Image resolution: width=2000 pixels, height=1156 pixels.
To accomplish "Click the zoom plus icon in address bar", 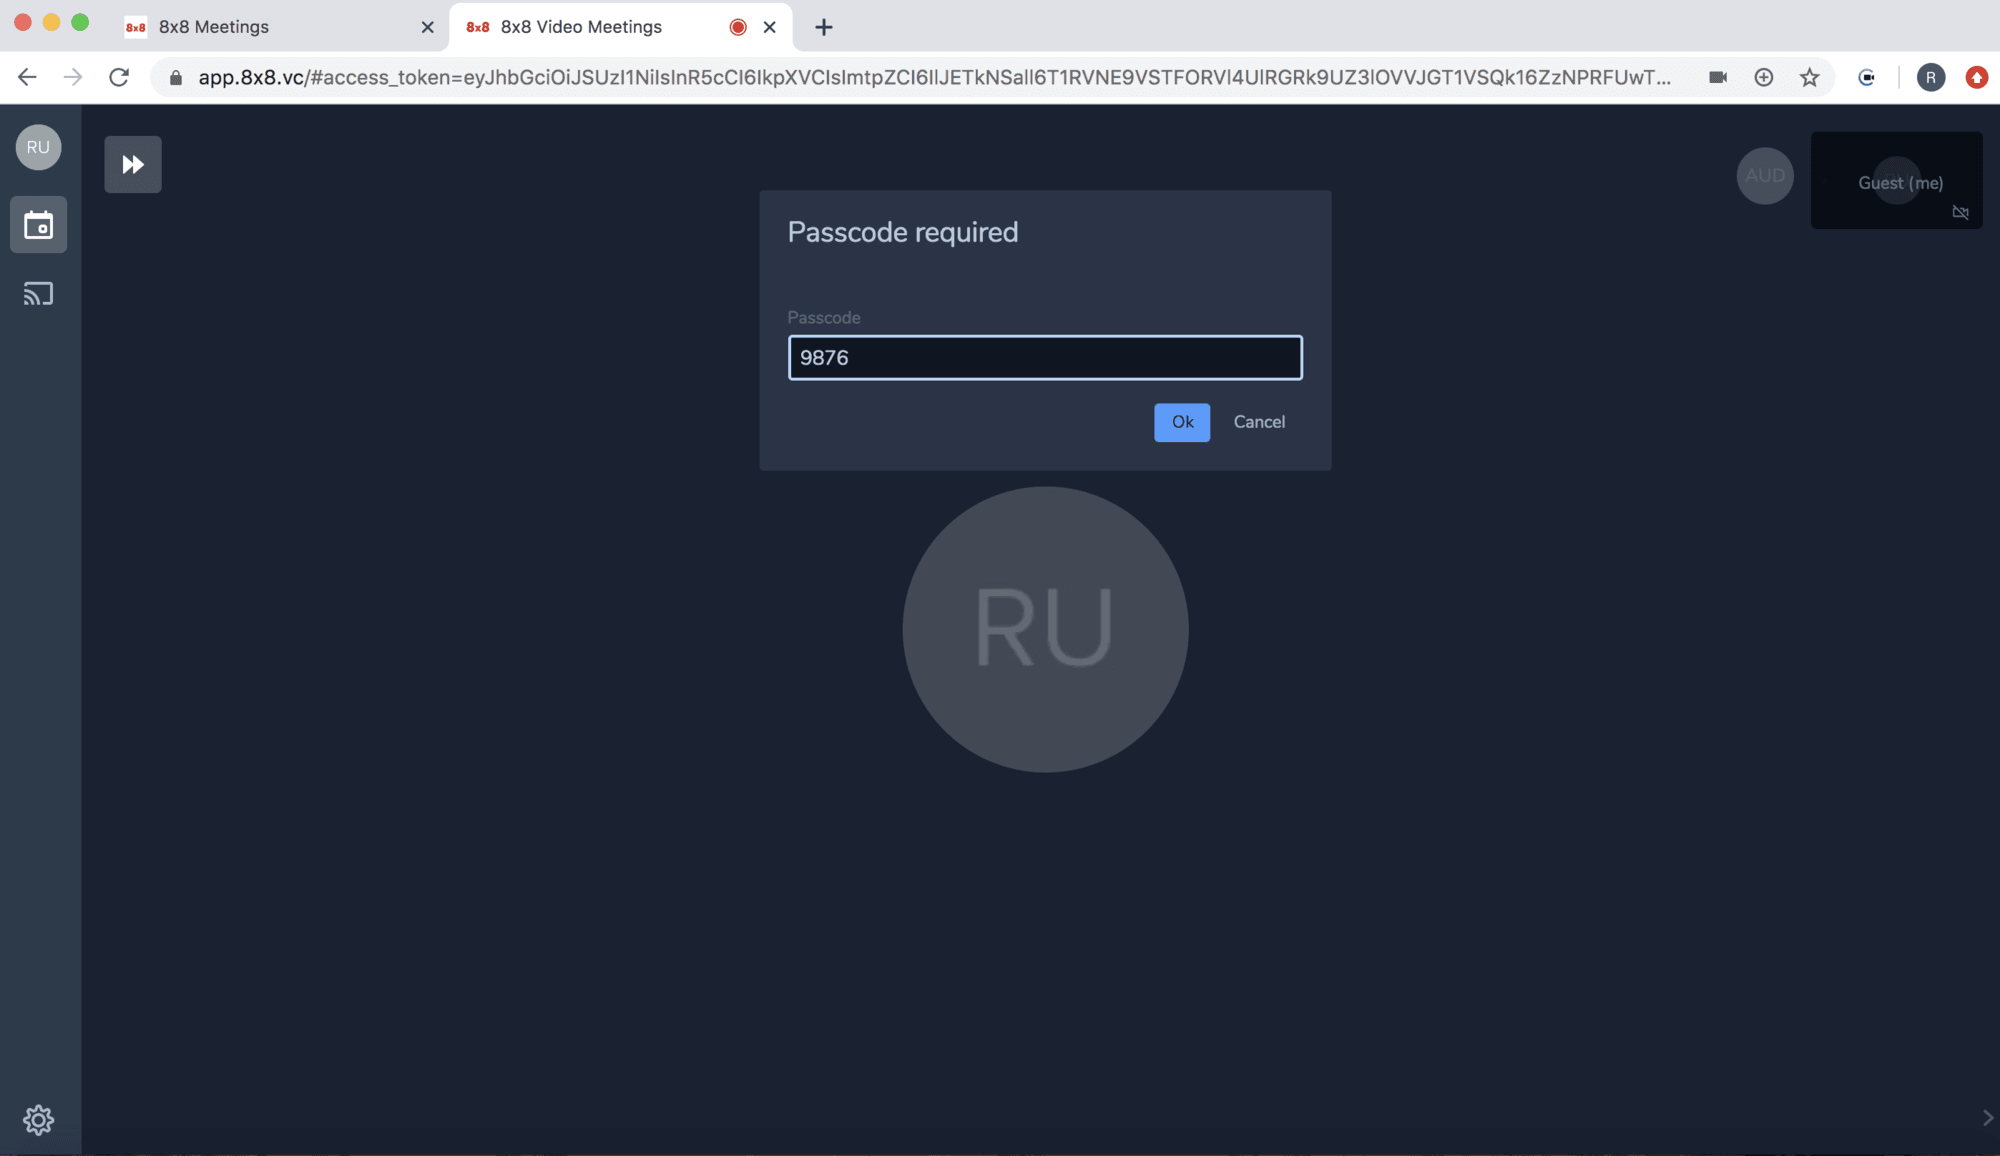I will point(1764,77).
